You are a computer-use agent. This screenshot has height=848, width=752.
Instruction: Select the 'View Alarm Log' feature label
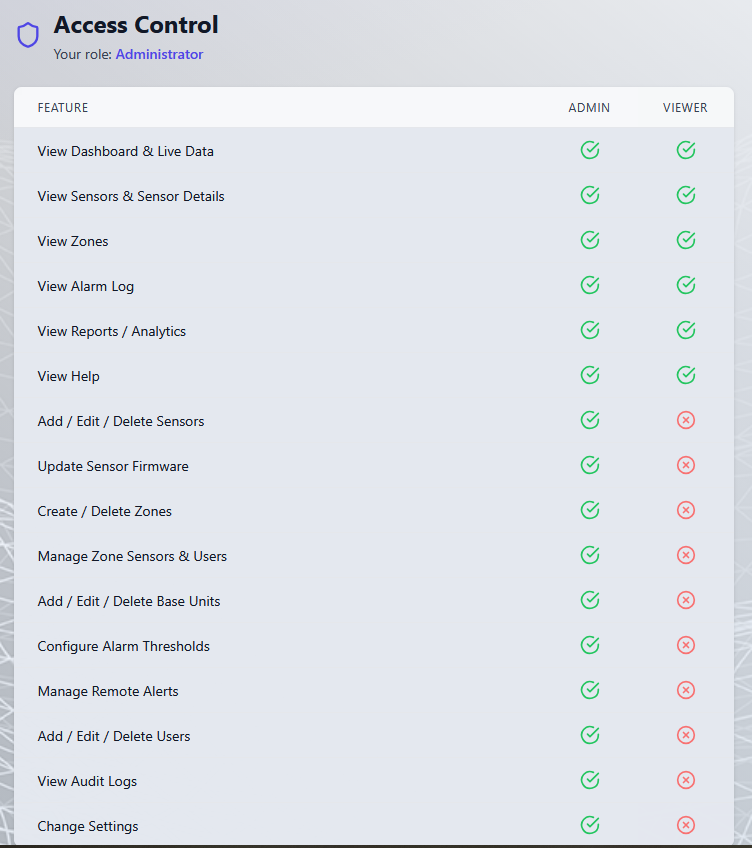(85, 286)
